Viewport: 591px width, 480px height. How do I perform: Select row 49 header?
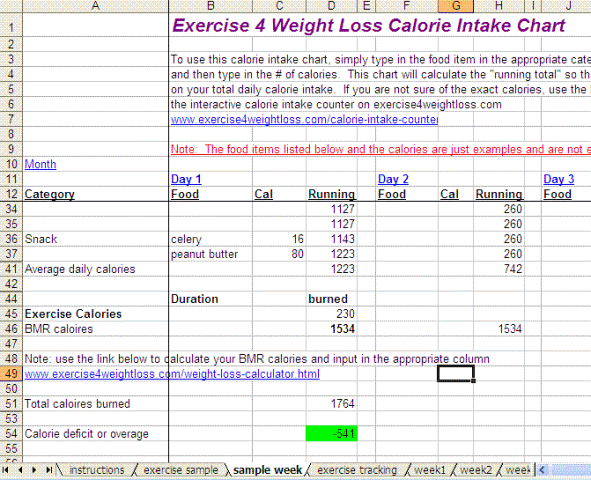[x=11, y=374]
